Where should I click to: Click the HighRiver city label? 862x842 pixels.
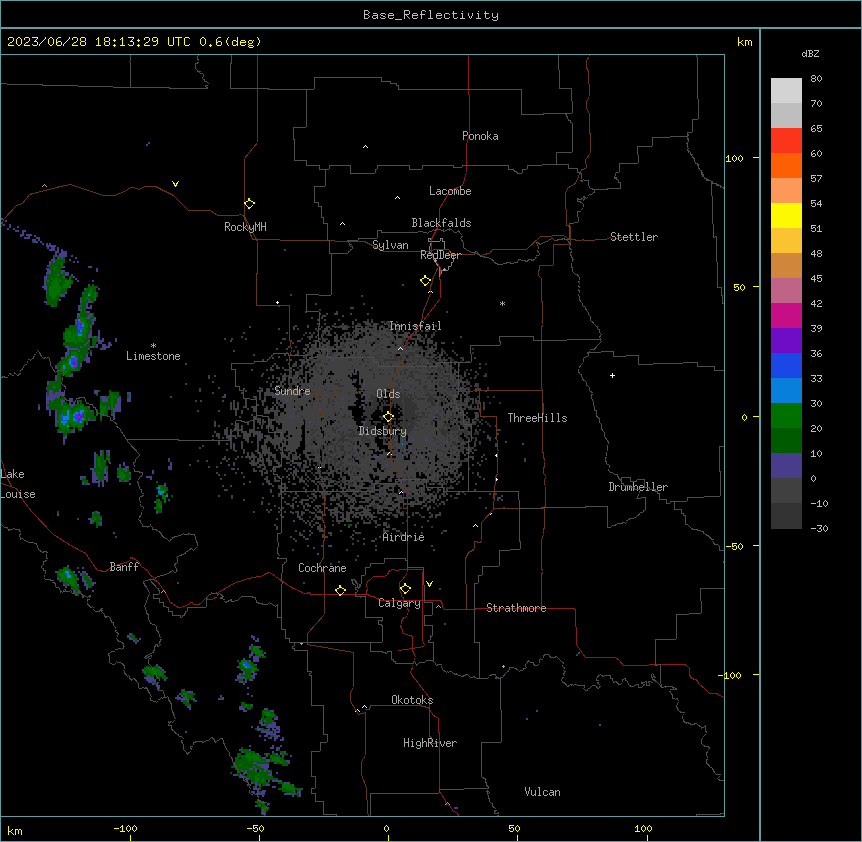point(430,743)
